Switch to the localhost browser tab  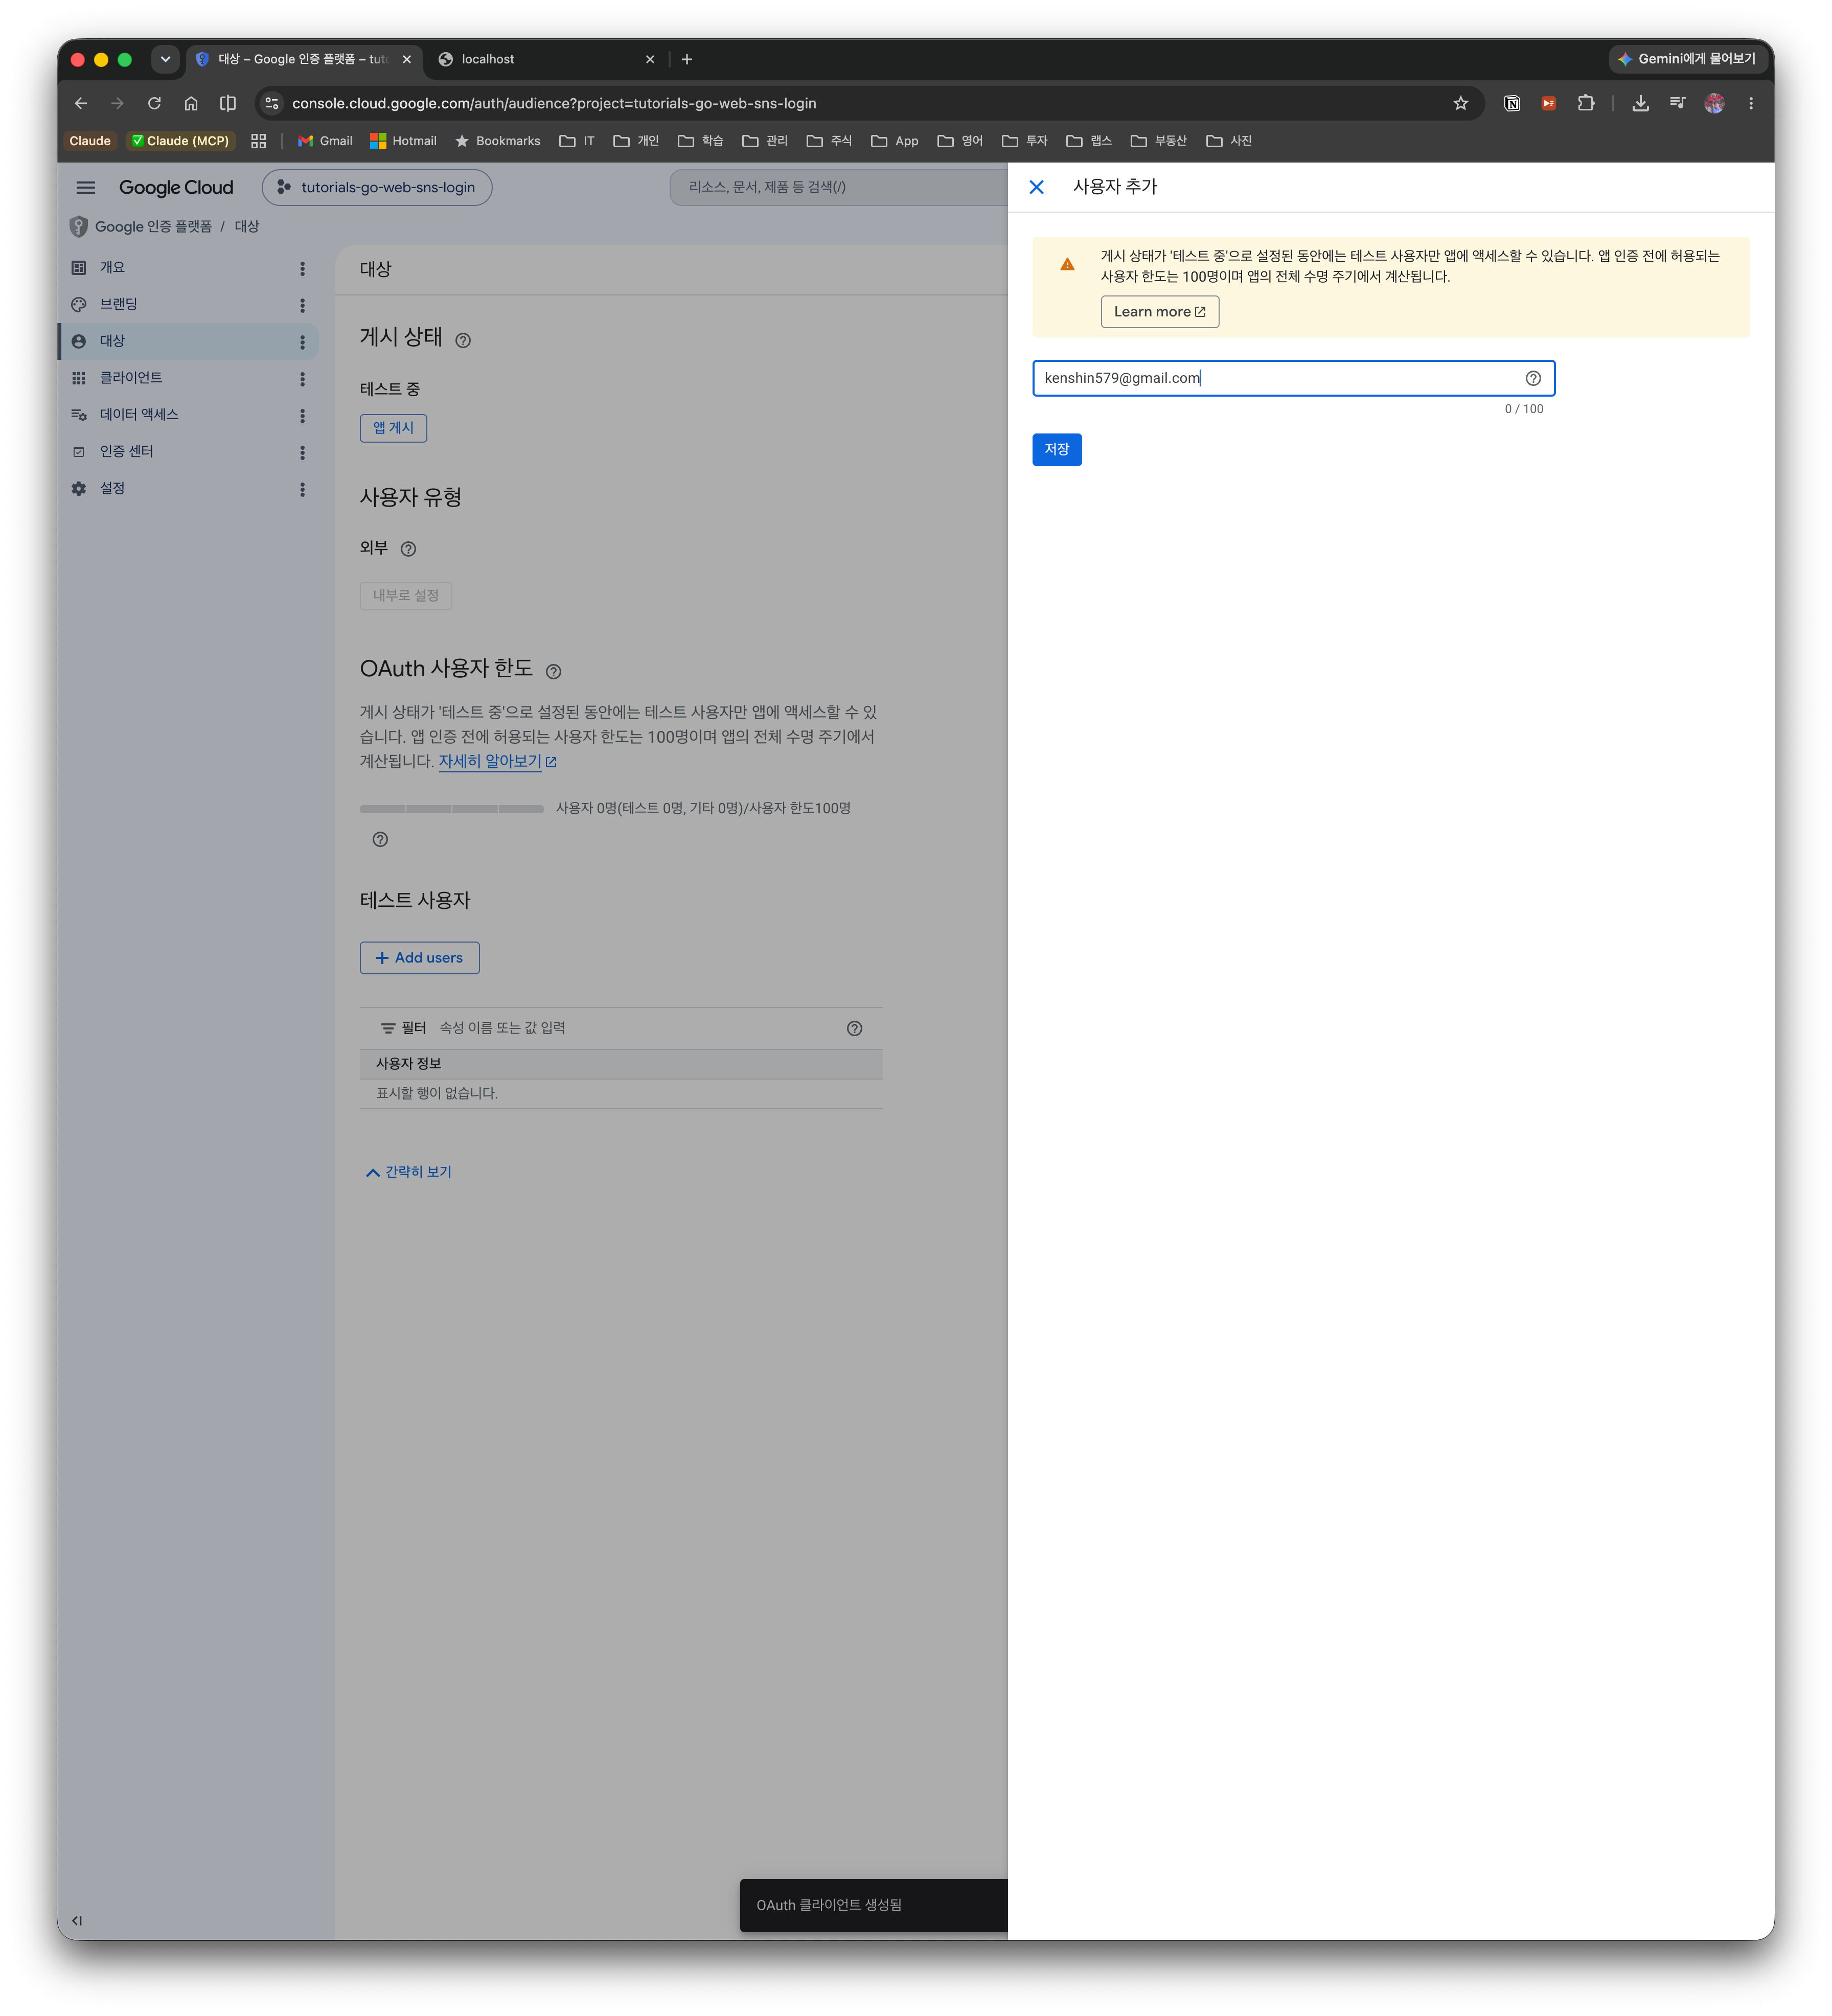point(545,59)
